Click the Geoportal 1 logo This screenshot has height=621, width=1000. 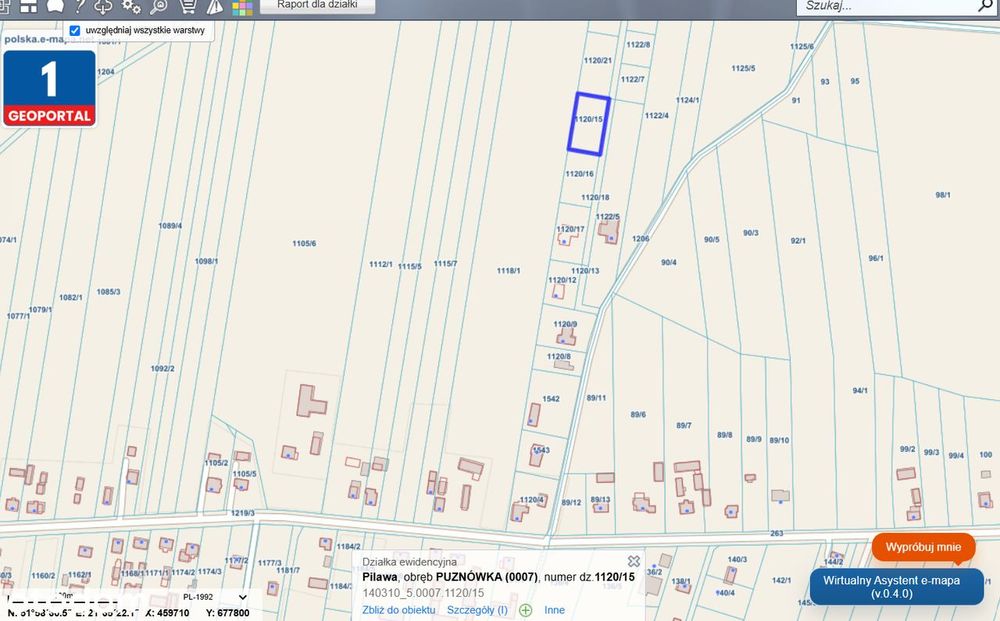click(49, 88)
